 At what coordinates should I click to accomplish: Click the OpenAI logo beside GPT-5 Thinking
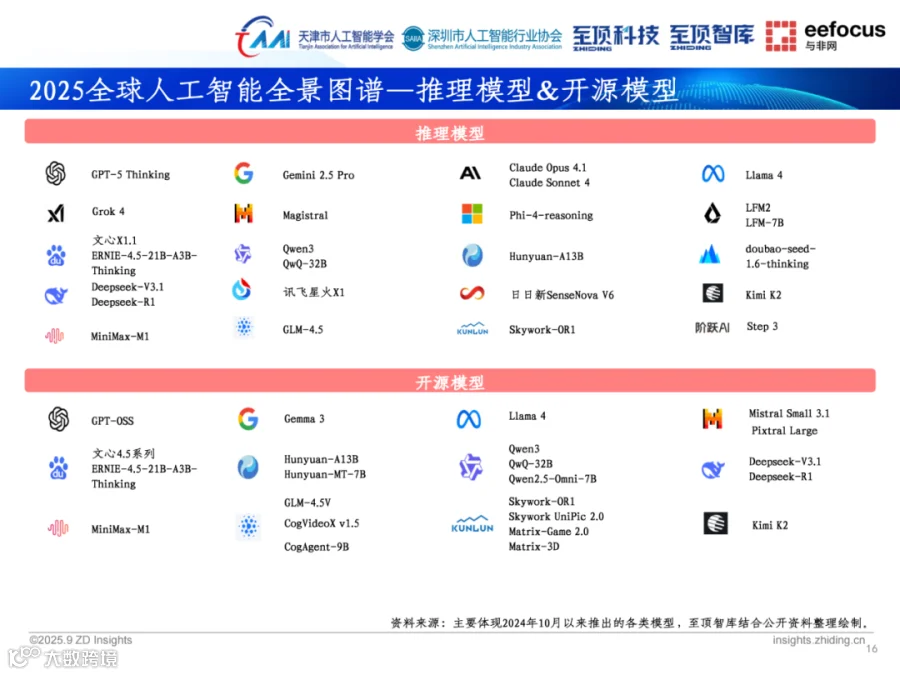tap(56, 173)
